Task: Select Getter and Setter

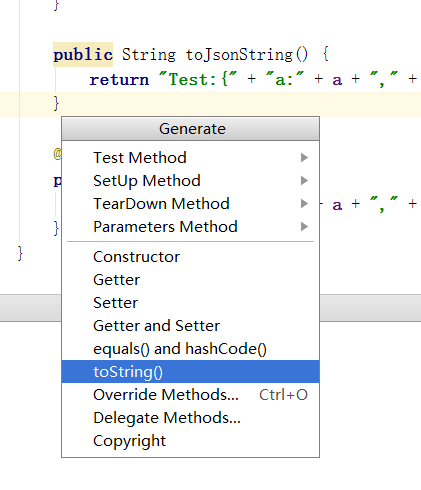Action: click(190, 326)
